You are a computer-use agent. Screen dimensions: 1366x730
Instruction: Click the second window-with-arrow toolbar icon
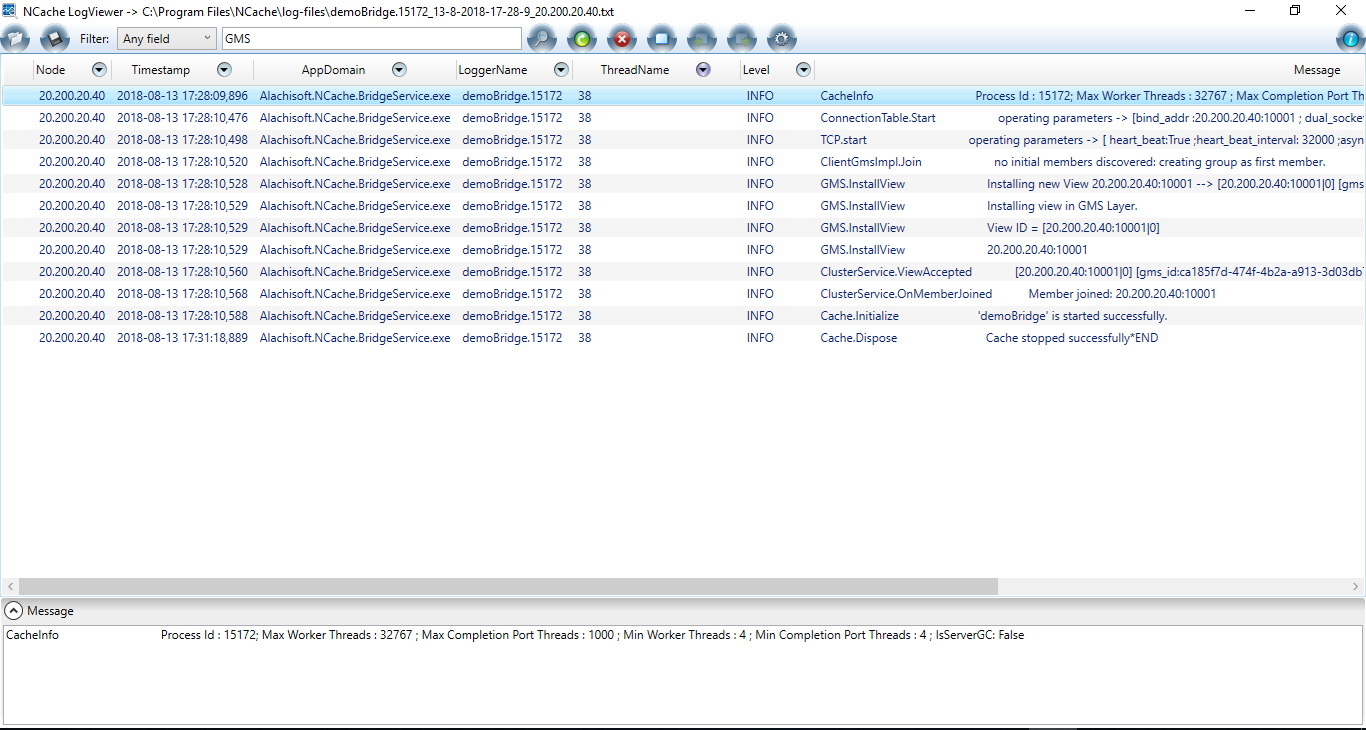tap(742, 39)
